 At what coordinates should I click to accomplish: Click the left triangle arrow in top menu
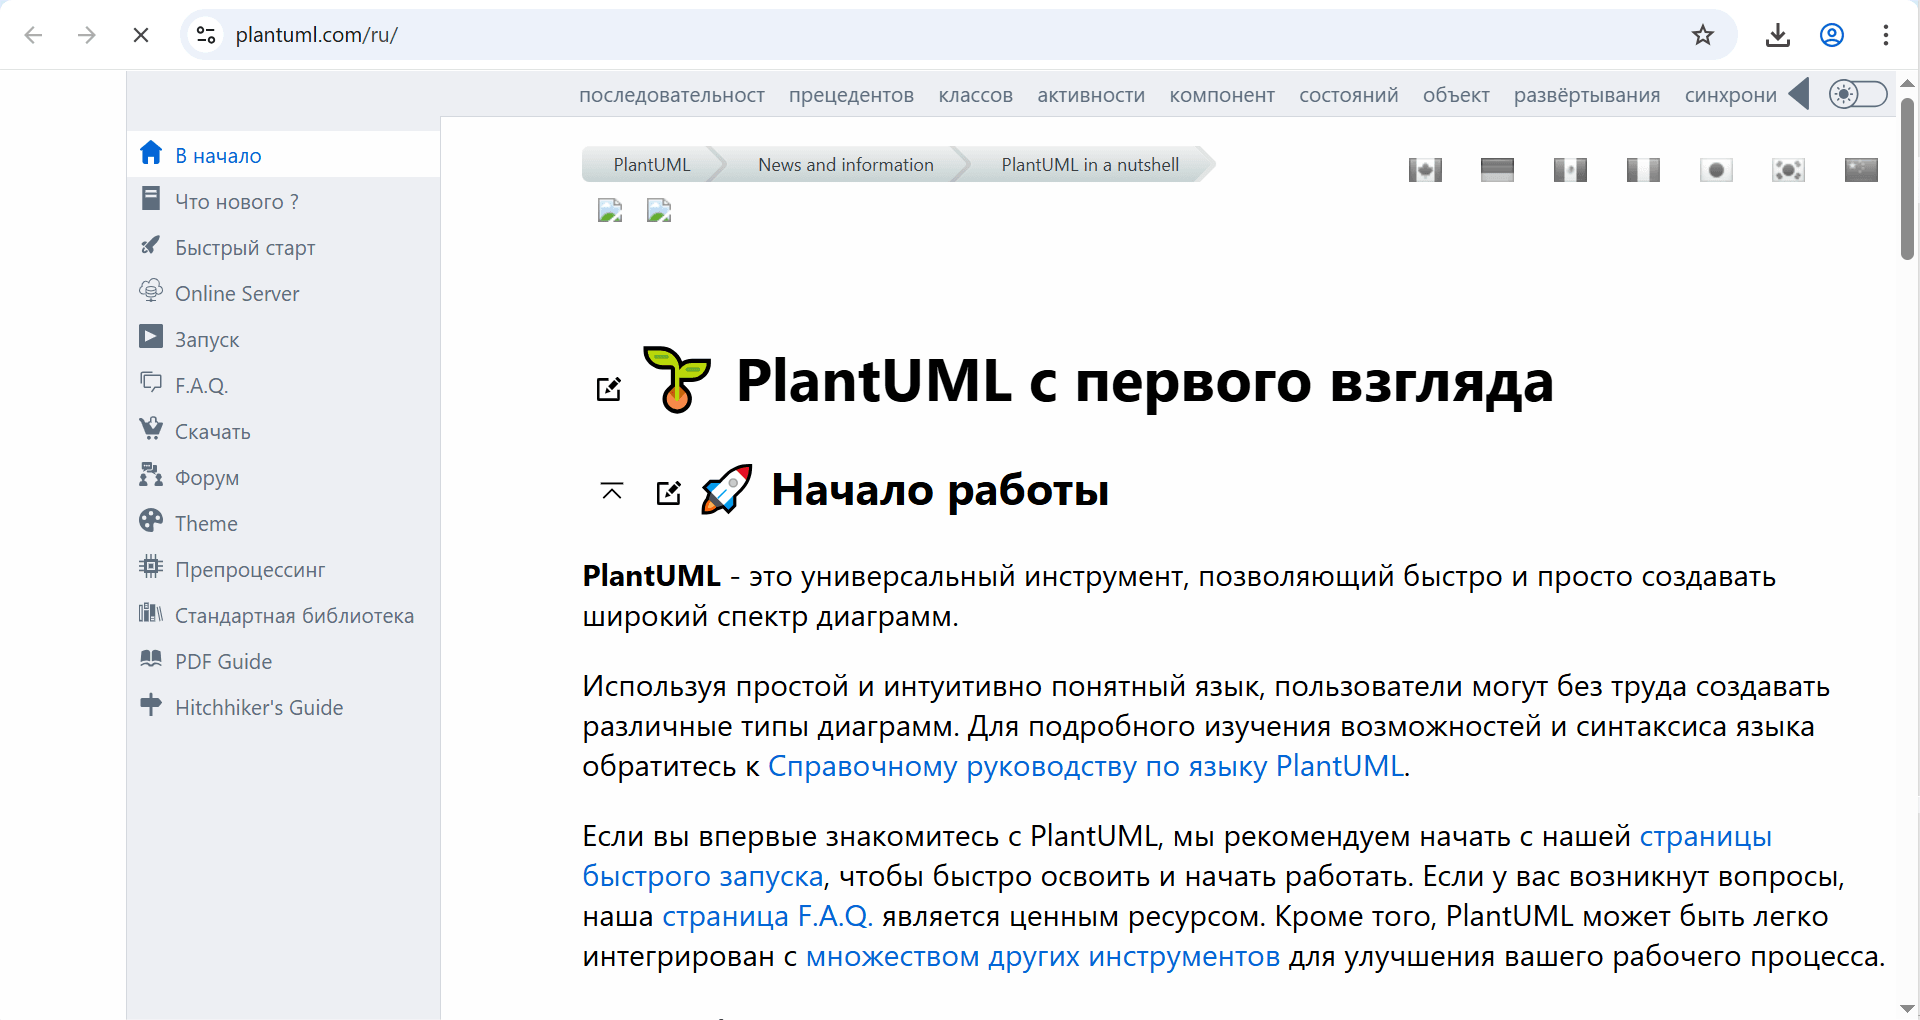1799,94
